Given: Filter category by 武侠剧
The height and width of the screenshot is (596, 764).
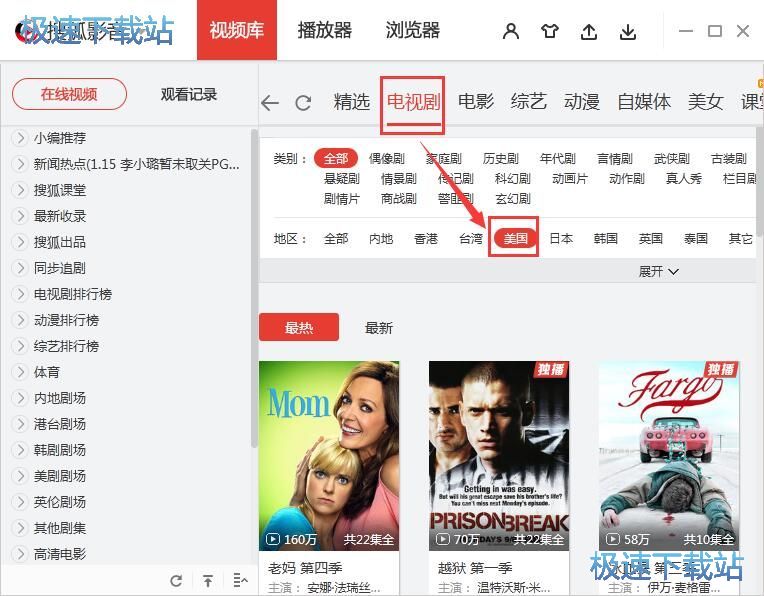Looking at the screenshot, I should click(672, 158).
